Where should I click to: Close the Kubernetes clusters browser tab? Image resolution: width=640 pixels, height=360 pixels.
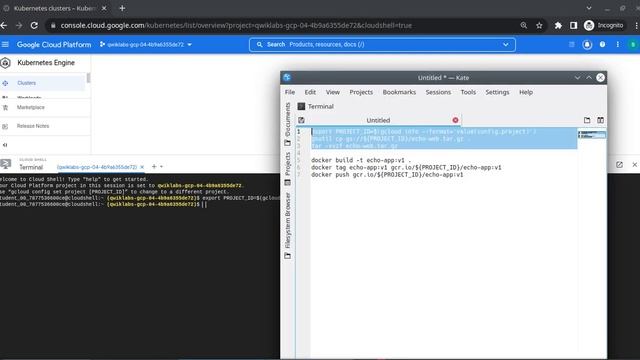(x=104, y=8)
